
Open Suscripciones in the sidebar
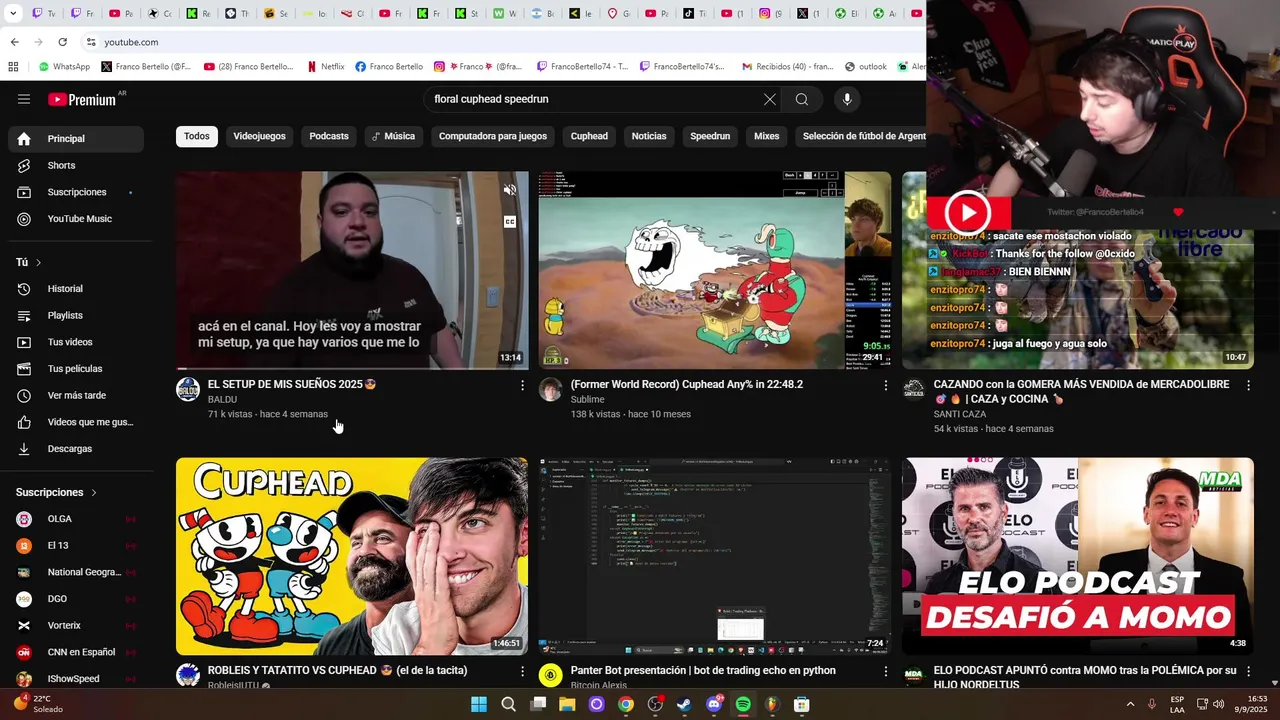tap(76, 192)
